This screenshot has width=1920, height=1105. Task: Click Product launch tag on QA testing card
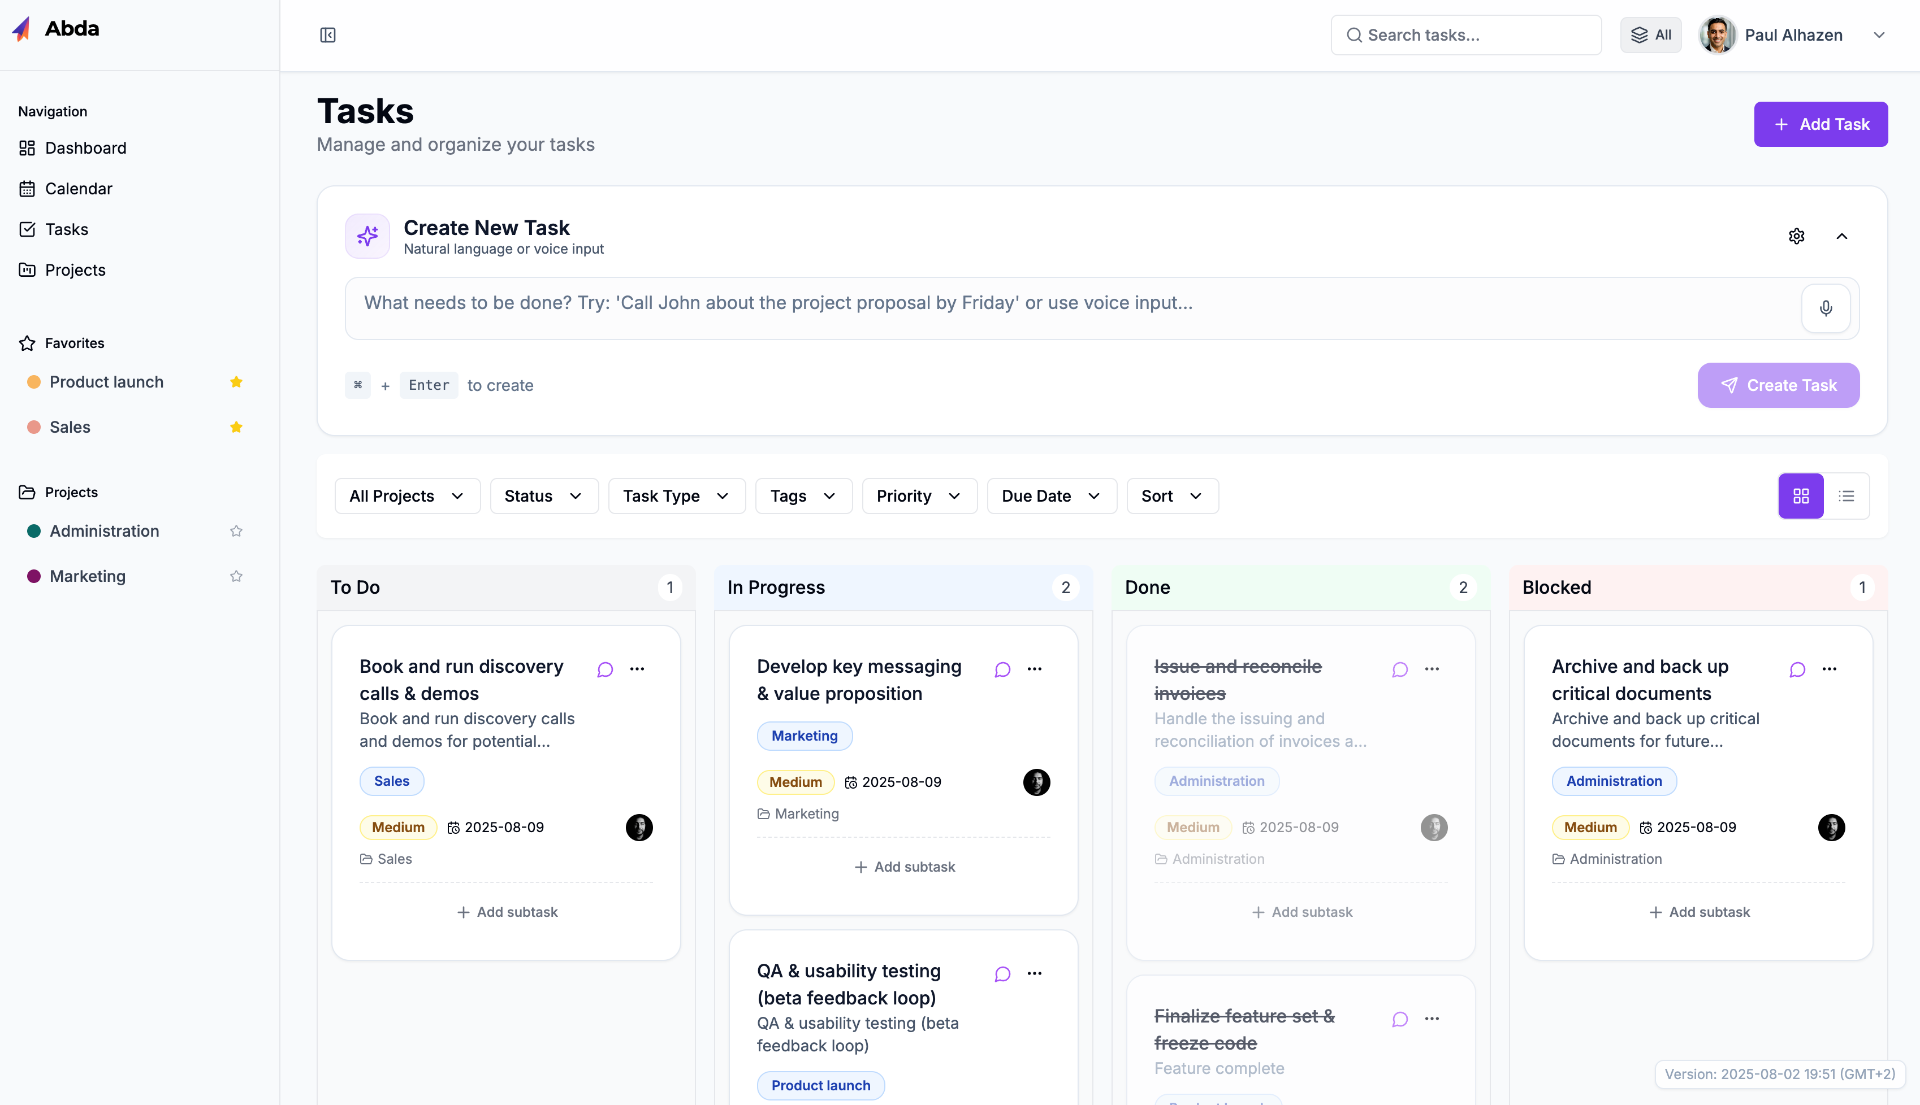click(x=820, y=1086)
